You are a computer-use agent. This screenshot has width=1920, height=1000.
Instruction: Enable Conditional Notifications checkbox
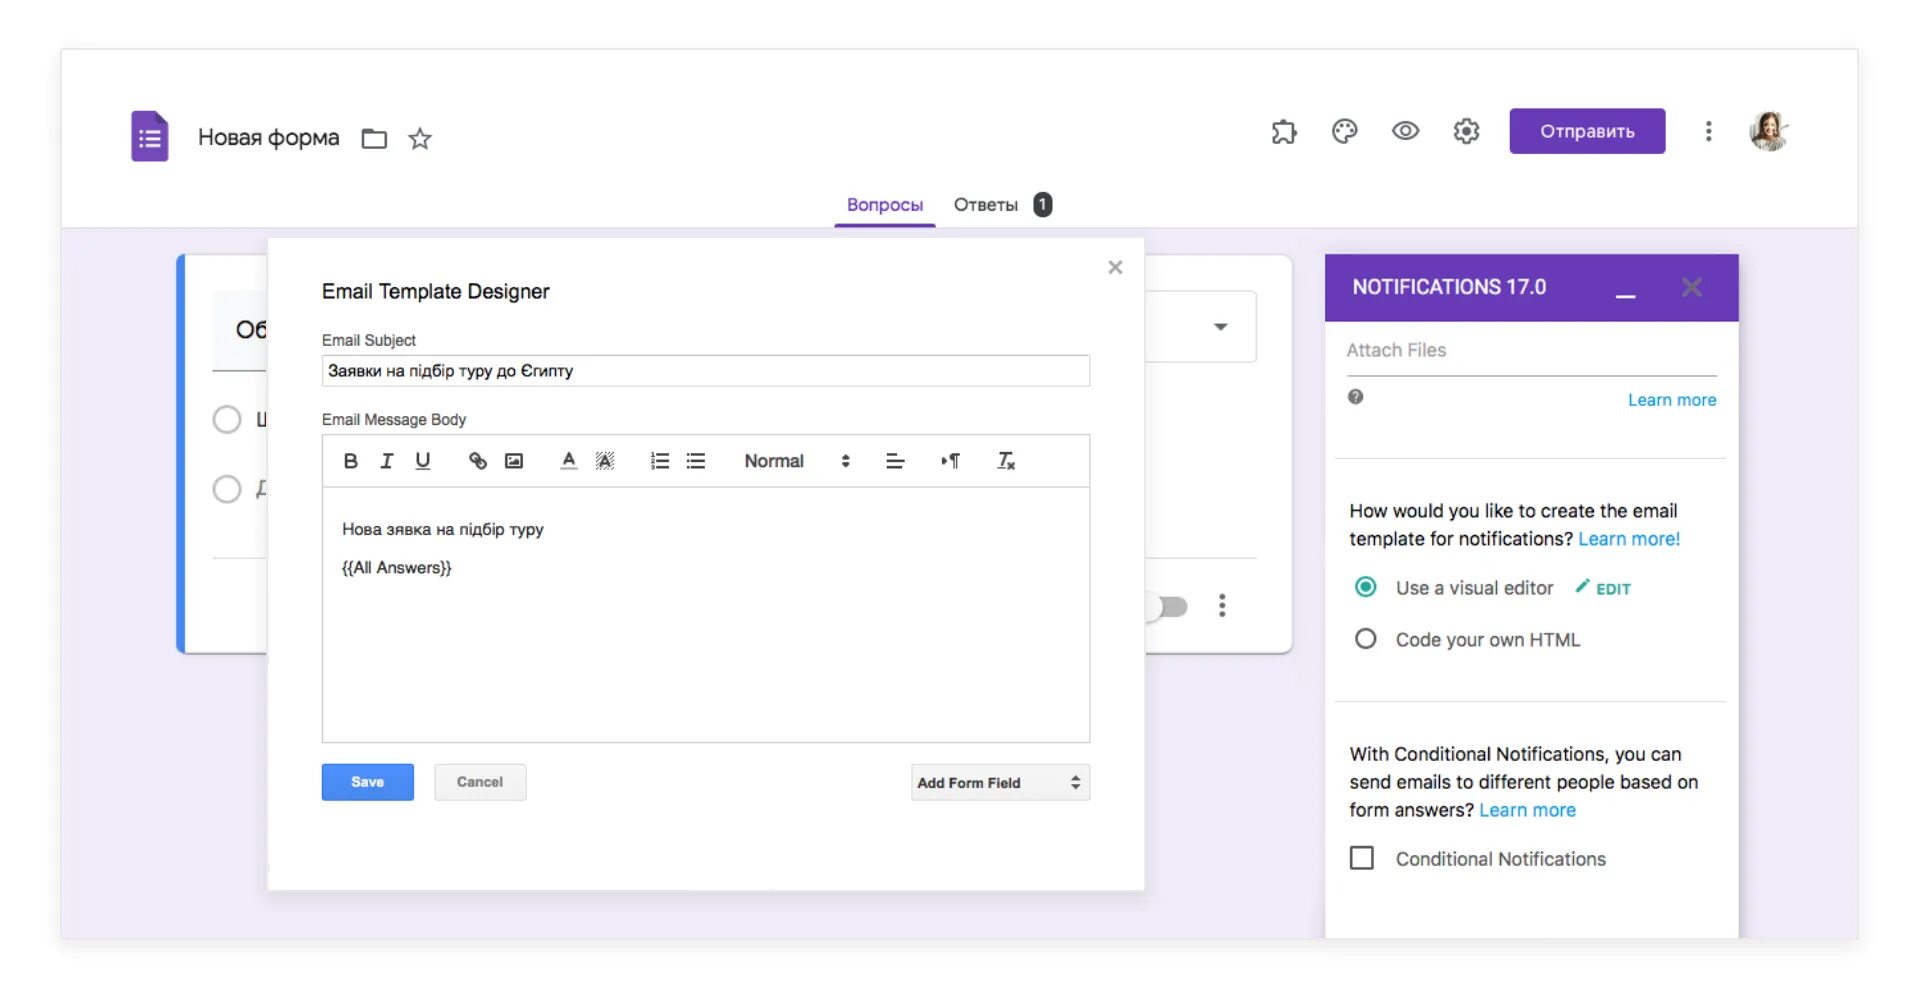click(1362, 858)
